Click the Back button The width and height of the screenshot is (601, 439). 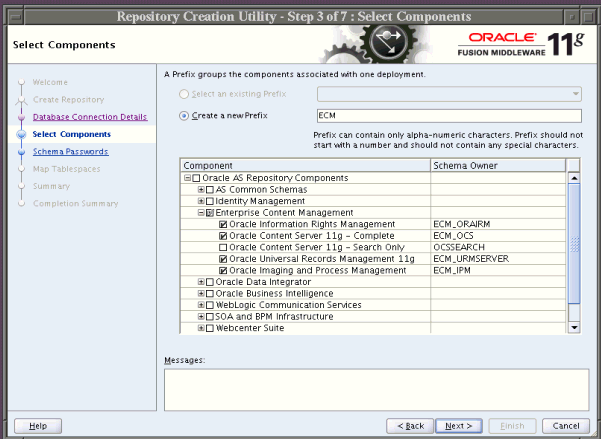pyautogui.click(x=410, y=426)
